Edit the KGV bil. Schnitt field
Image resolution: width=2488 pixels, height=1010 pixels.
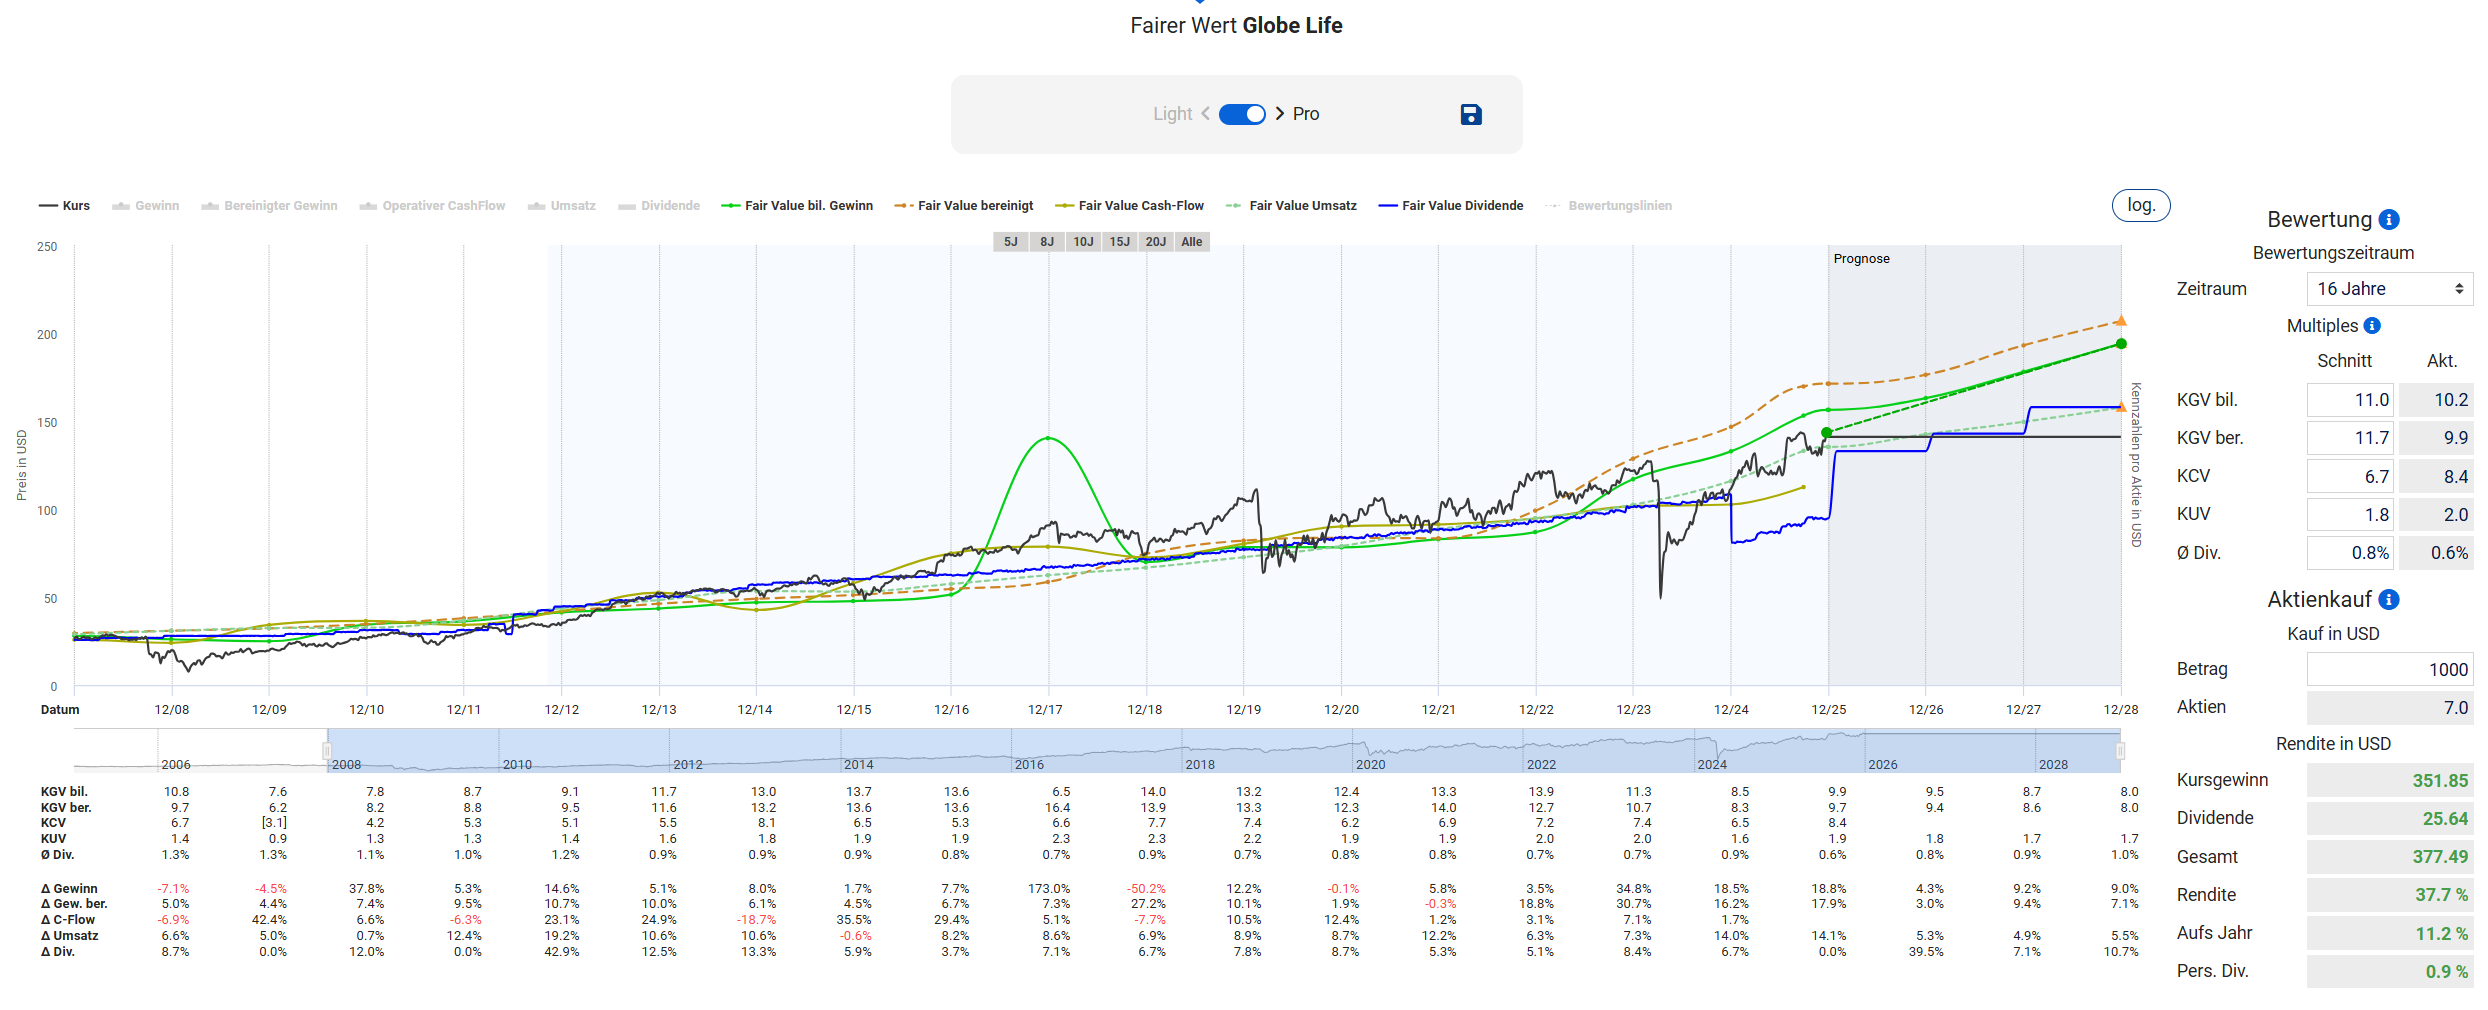tap(2349, 400)
